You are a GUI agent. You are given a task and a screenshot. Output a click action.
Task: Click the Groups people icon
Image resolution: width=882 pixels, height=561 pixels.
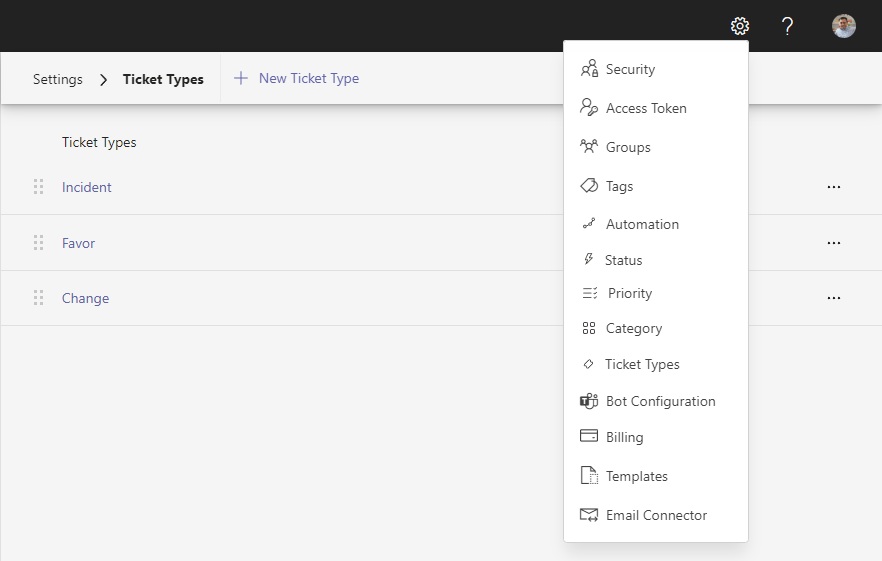click(589, 147)
